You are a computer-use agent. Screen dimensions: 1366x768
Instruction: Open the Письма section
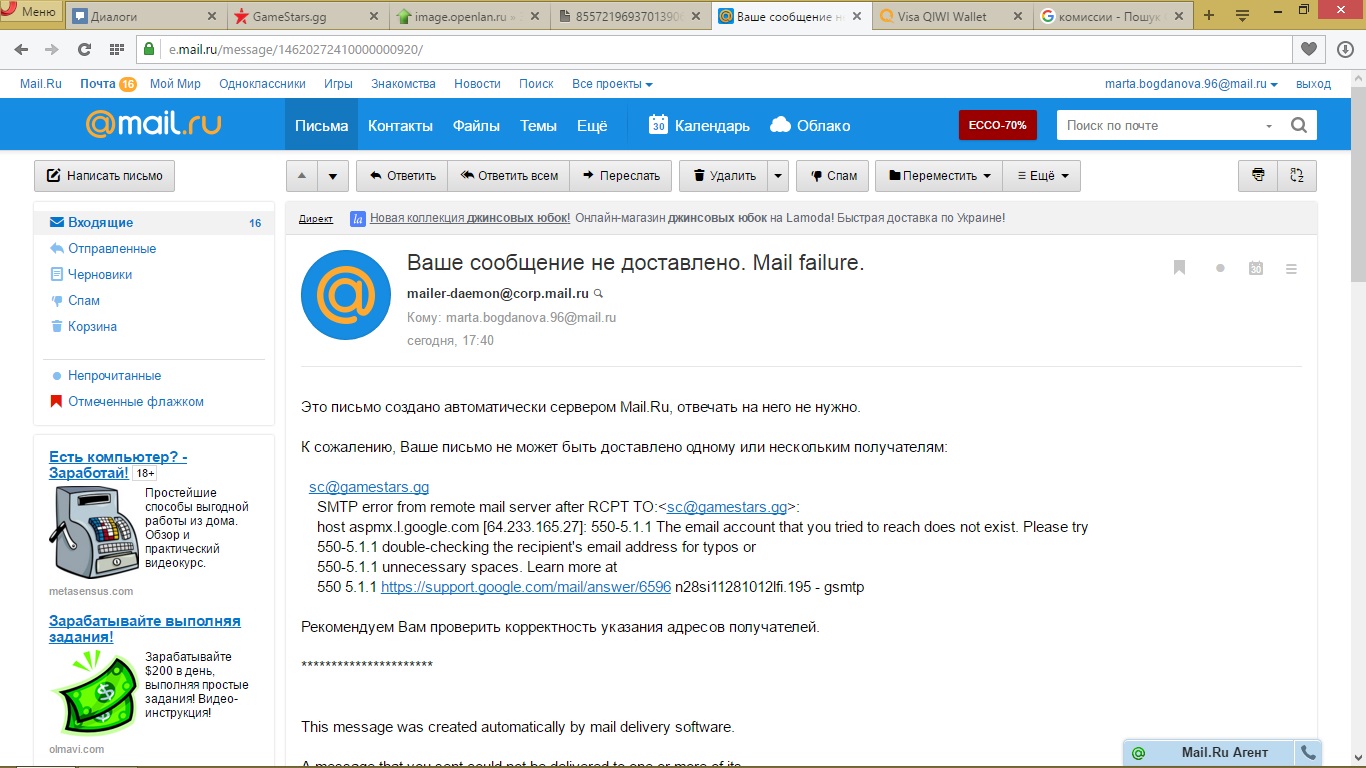point(321,125)
